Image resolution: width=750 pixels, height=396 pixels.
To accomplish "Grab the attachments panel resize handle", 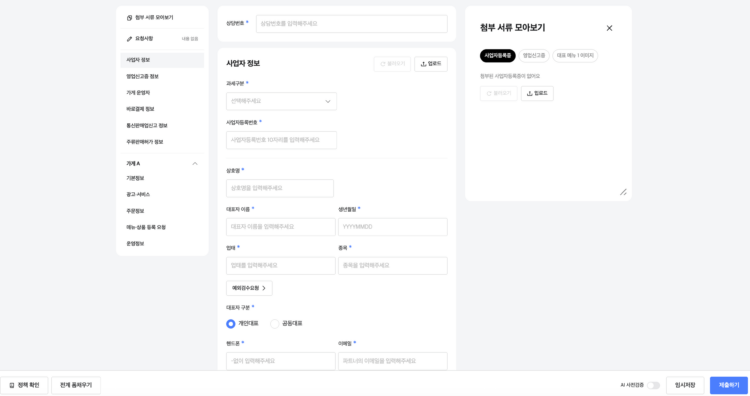I will [623, 192].
